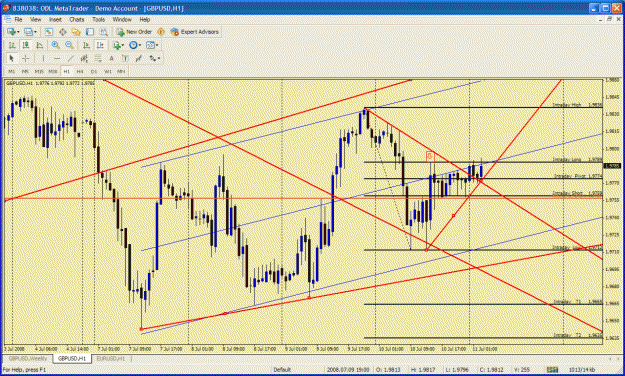Open the Periods clock icon
625x376 pixels.
(133, 45)
